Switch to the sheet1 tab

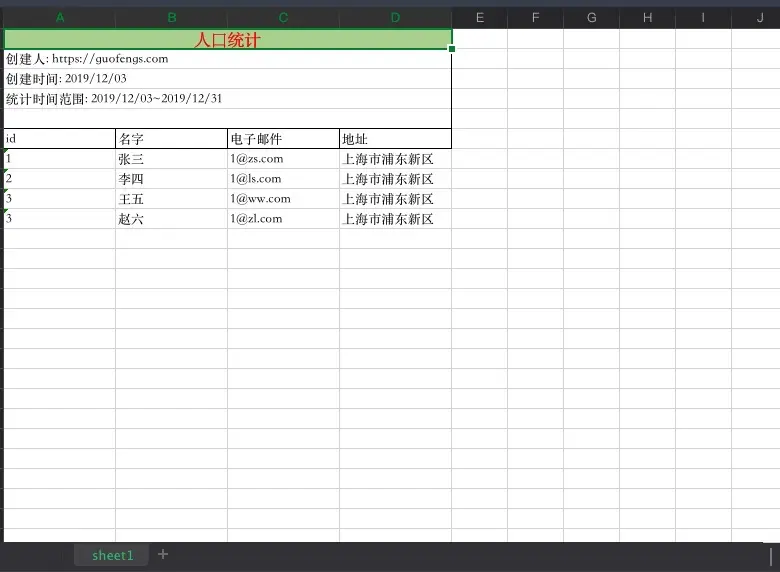point(112,555)
